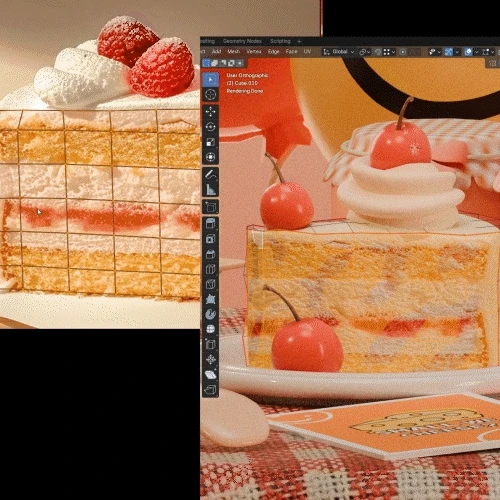Activate the Edge Slide tool
The height and width of the screenshot is (500, 500).
(210, 344)
